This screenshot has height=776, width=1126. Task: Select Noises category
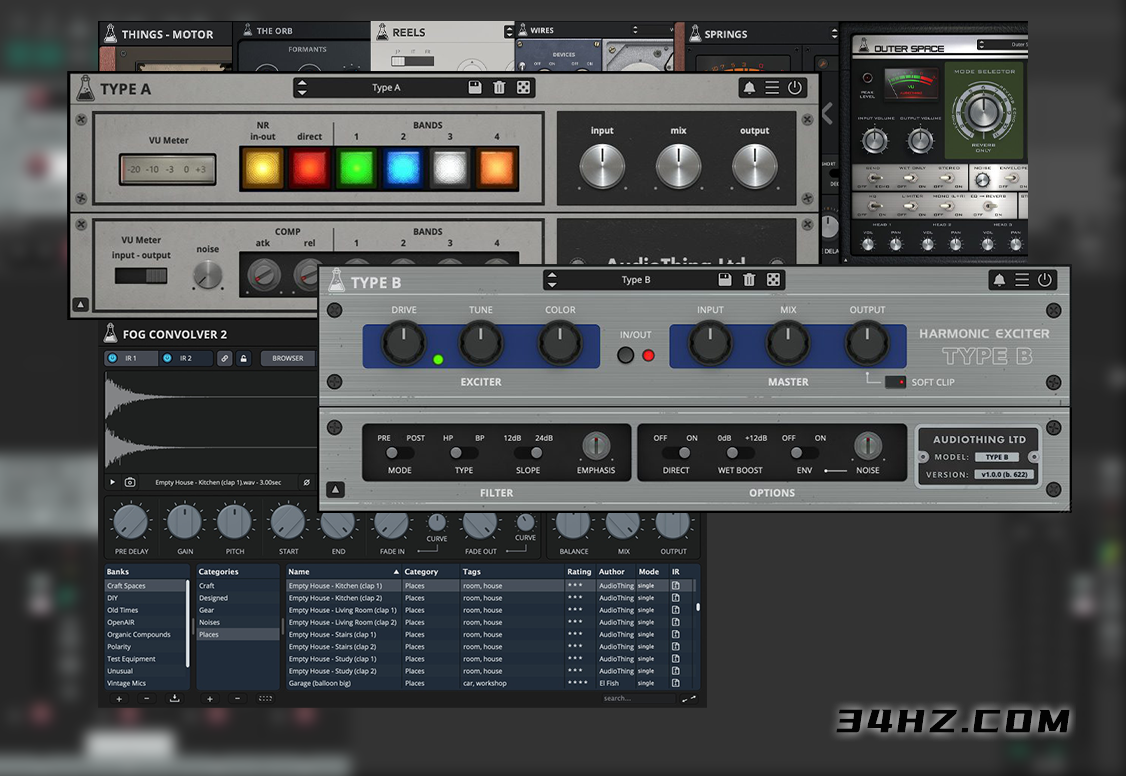[237, 622]
